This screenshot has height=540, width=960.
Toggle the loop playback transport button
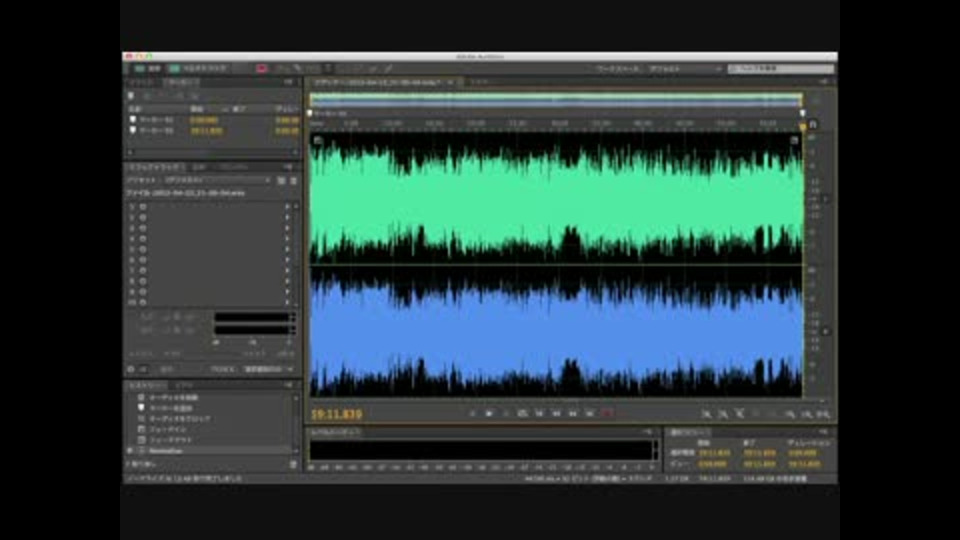[522, 414]
